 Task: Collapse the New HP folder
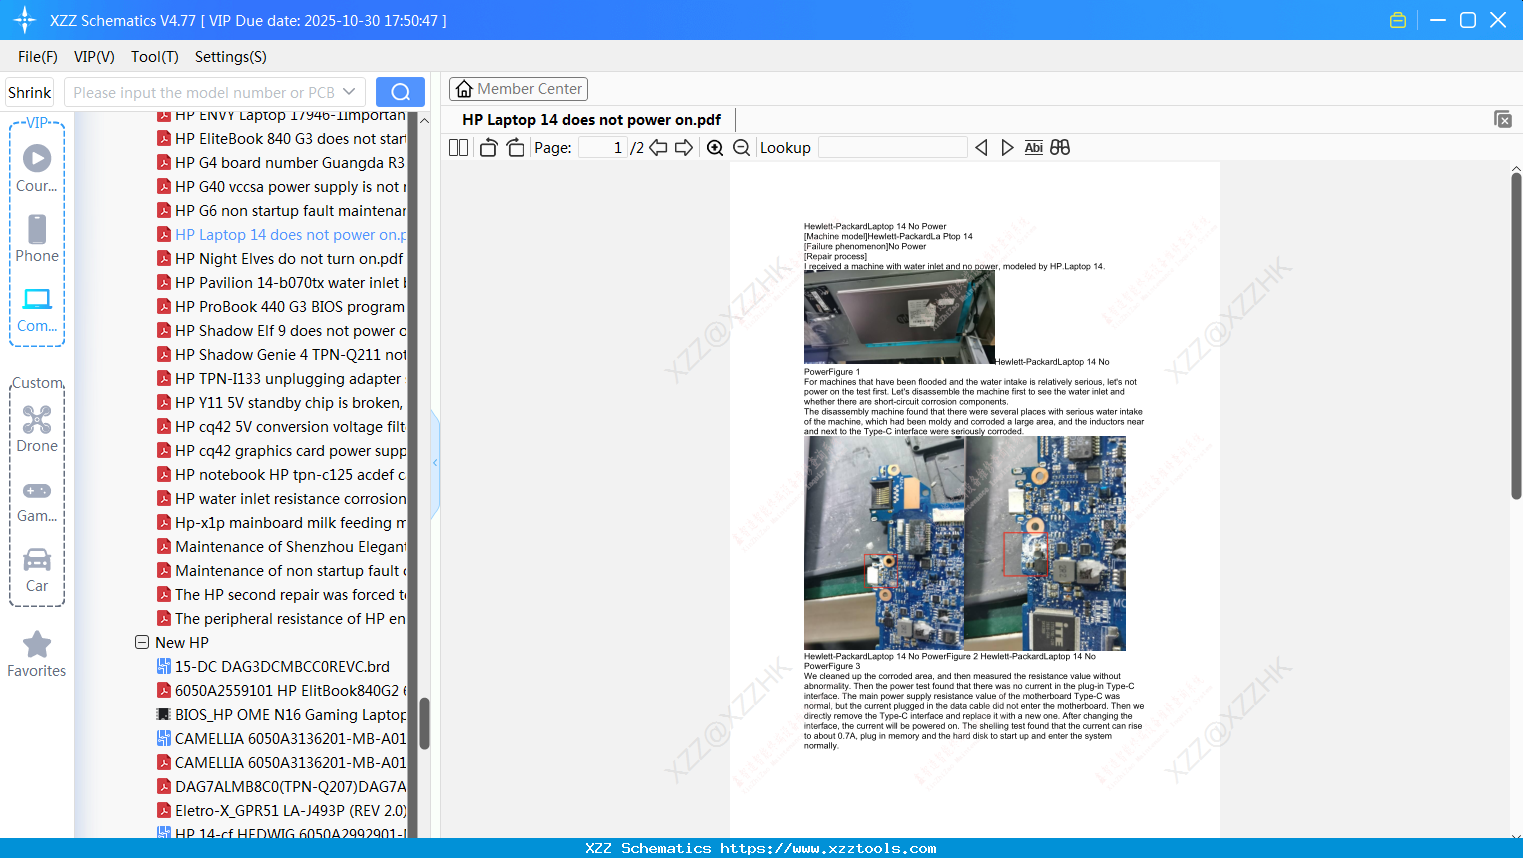142,642
